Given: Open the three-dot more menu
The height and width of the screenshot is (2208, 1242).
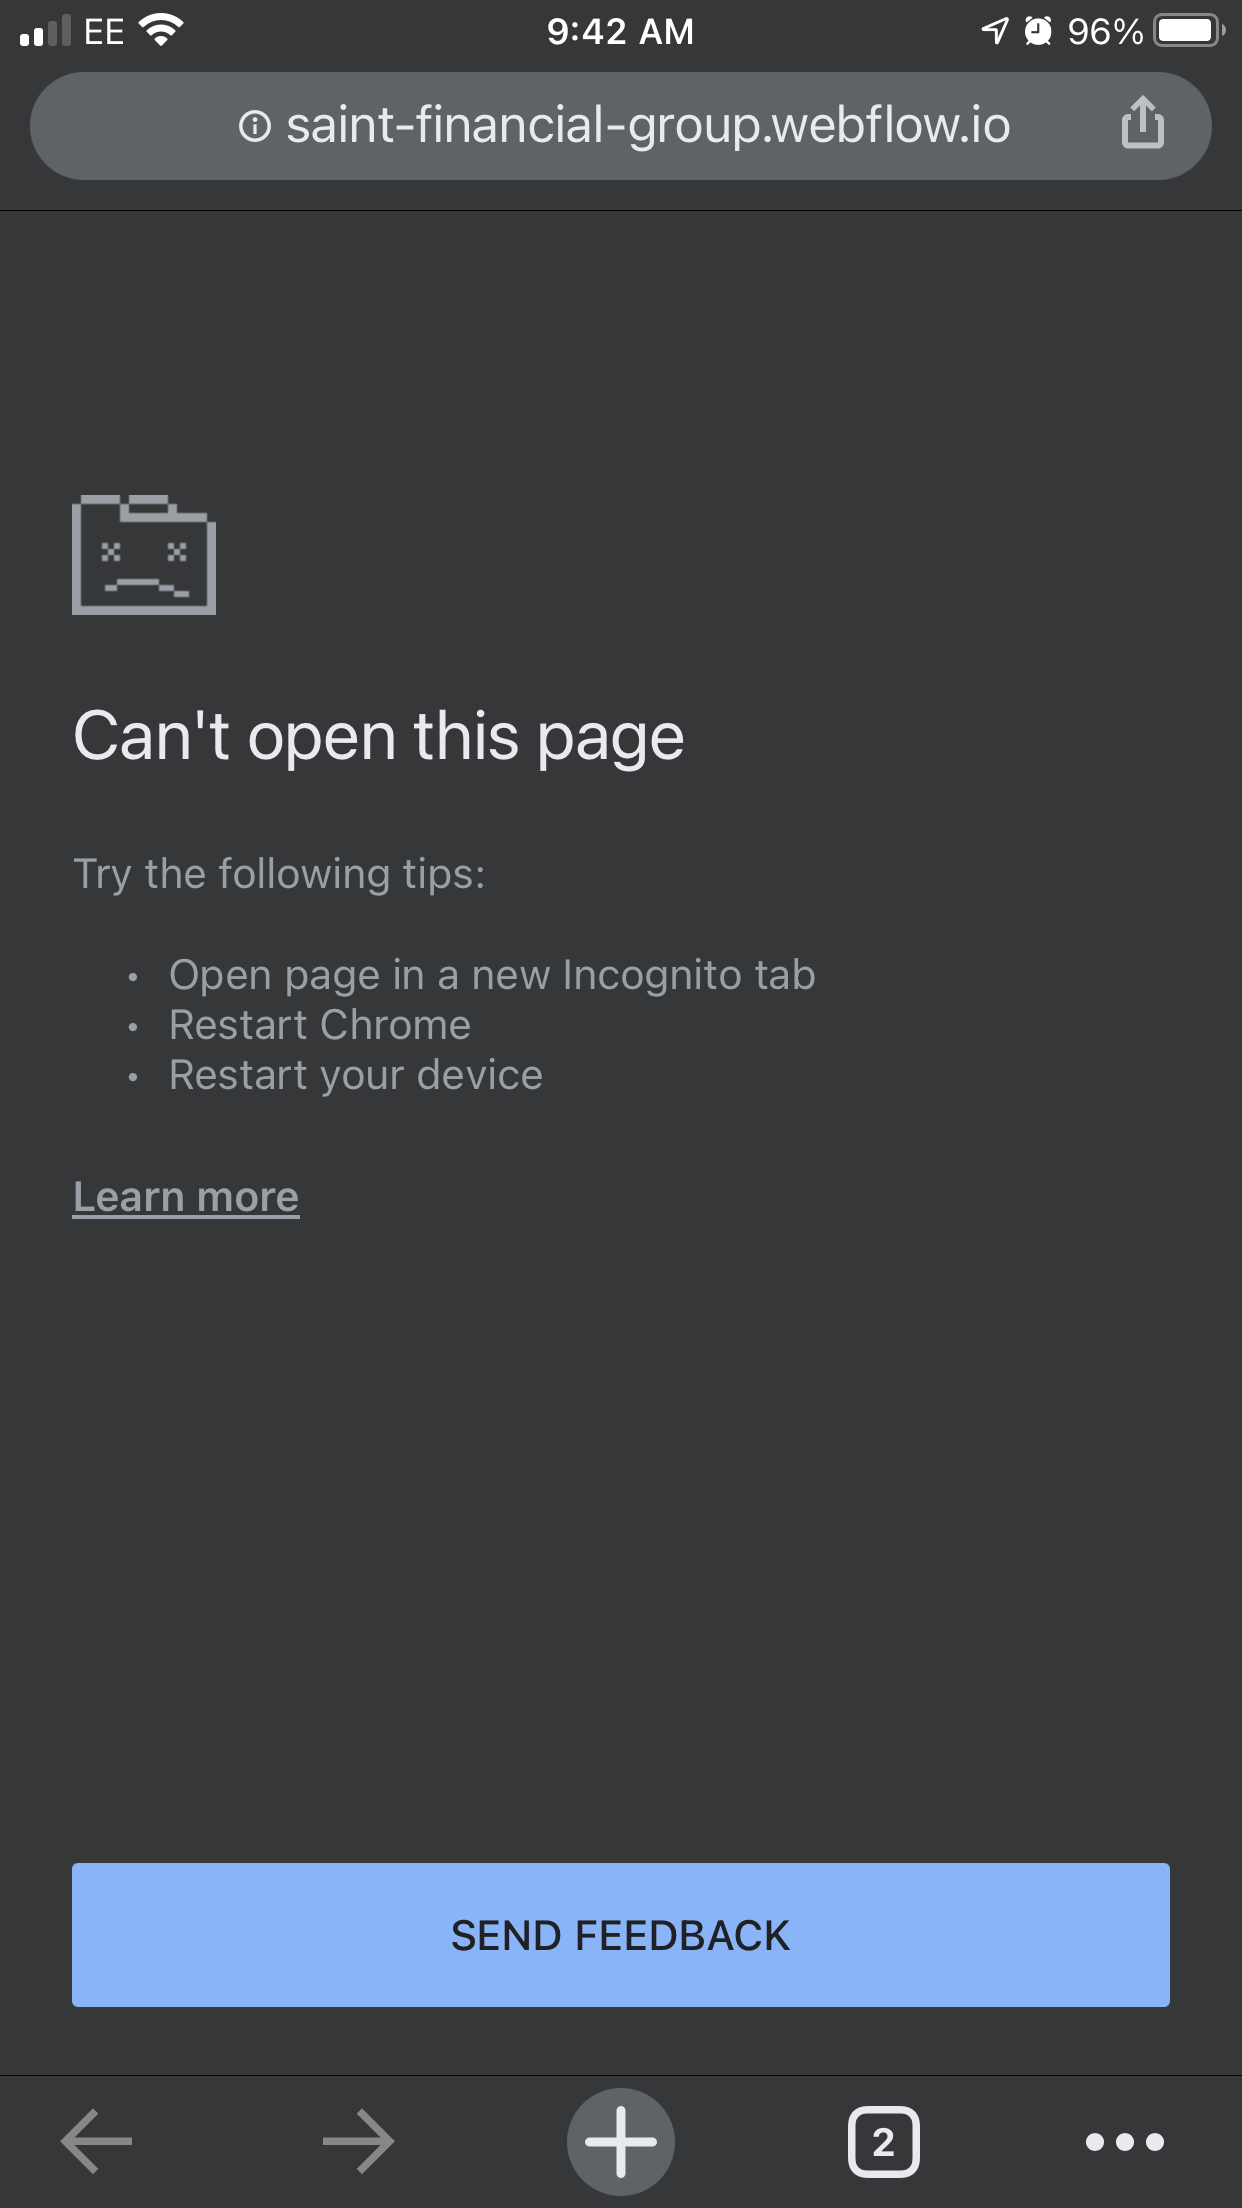Looking at the screenshot, I should (1125, 2141).
